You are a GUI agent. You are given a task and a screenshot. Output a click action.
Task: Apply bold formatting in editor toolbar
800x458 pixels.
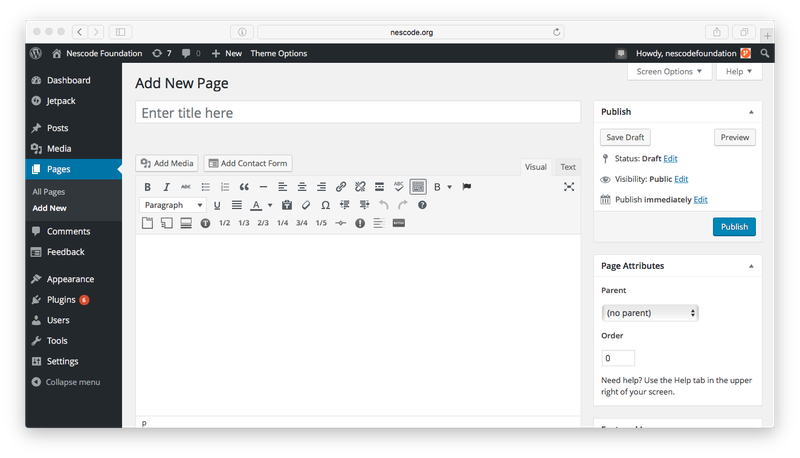147,187
